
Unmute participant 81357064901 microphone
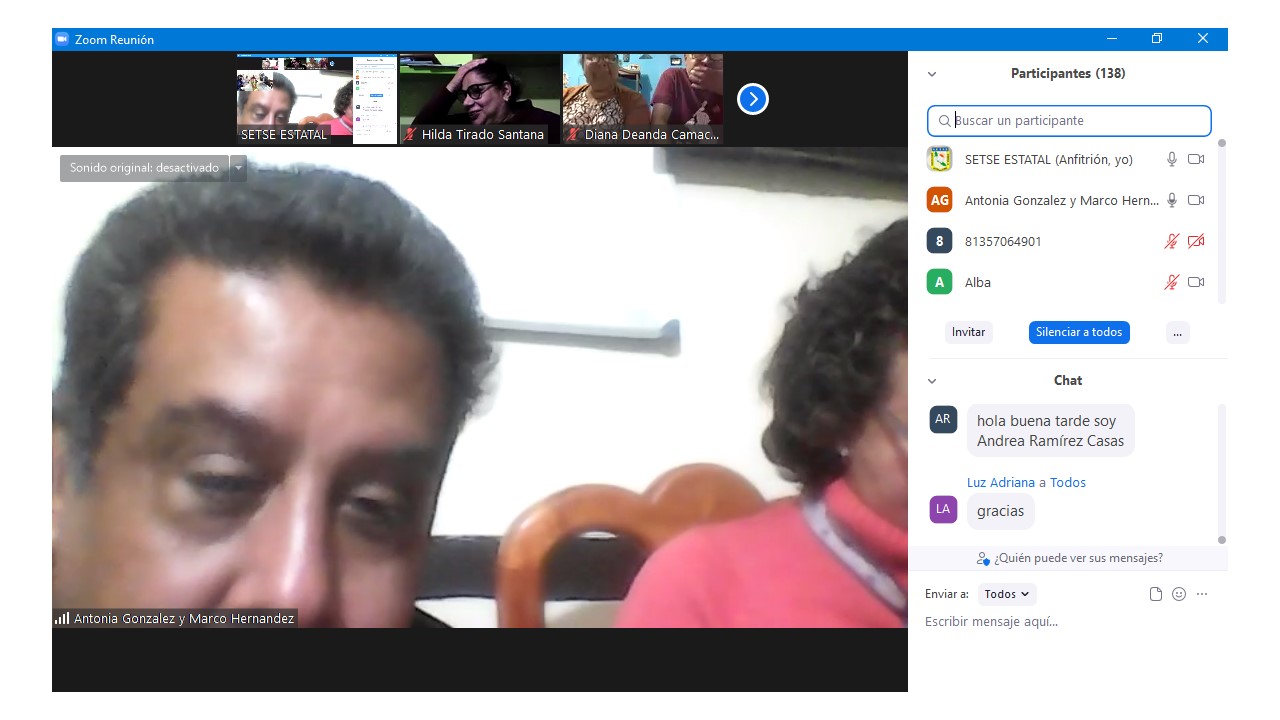(1171, 241)
